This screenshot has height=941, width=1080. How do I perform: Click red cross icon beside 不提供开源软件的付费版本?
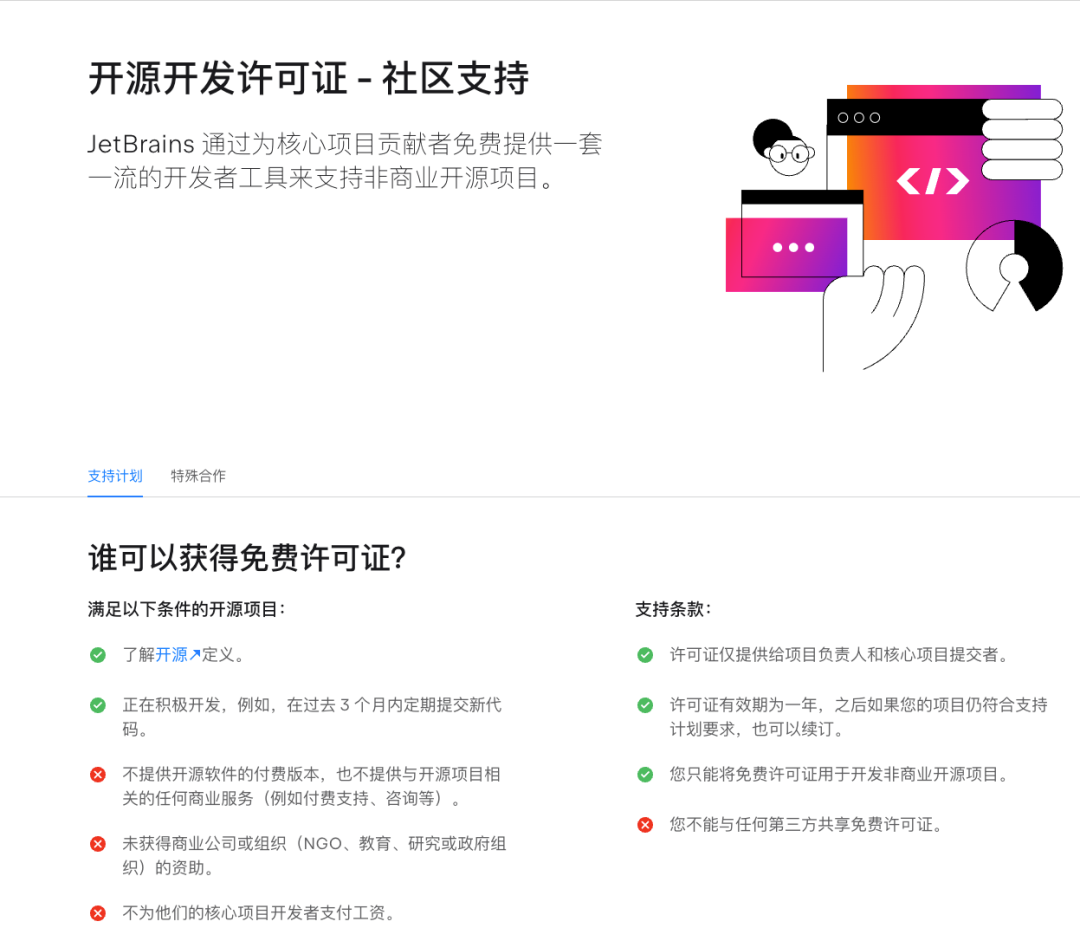pyautogui.click(x=98, y=775)
